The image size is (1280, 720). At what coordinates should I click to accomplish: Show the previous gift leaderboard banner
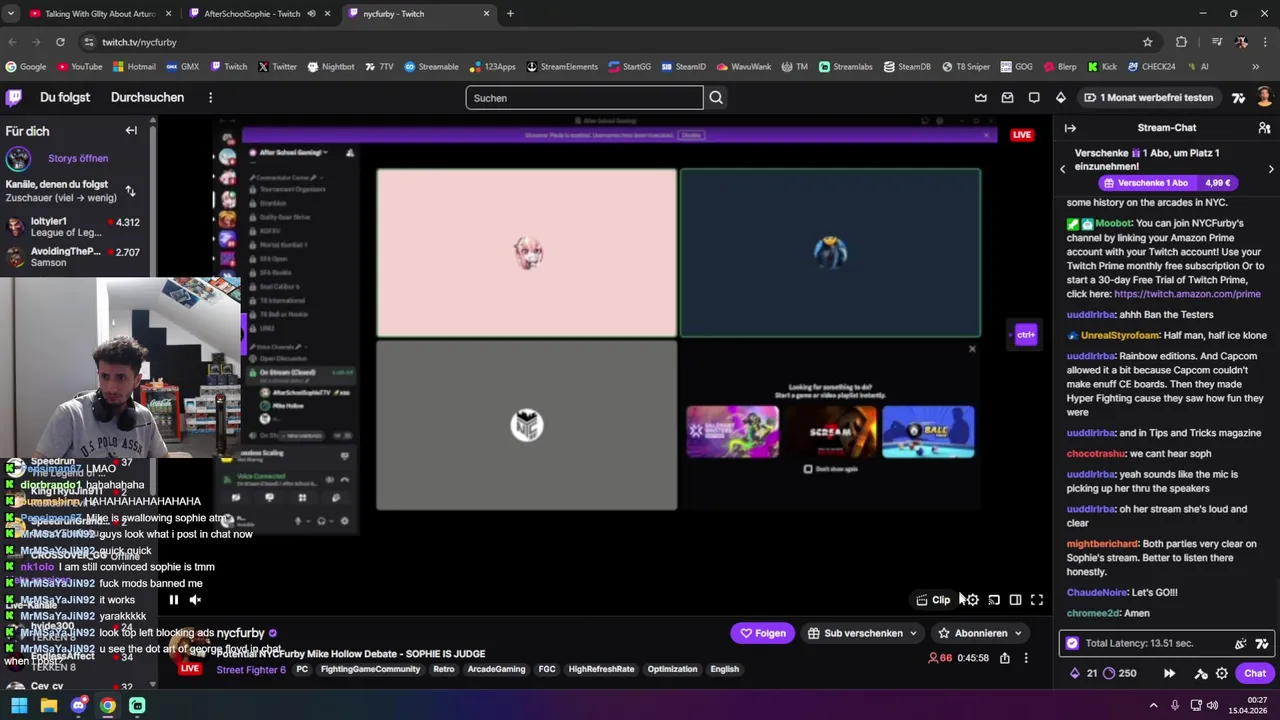coord(1063,169)
